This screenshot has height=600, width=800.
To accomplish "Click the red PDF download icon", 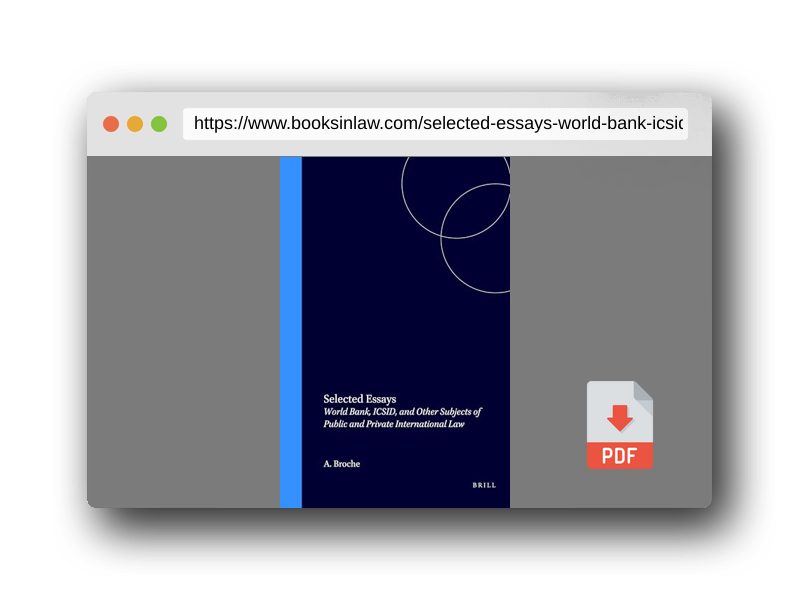I will pos(619,424).
